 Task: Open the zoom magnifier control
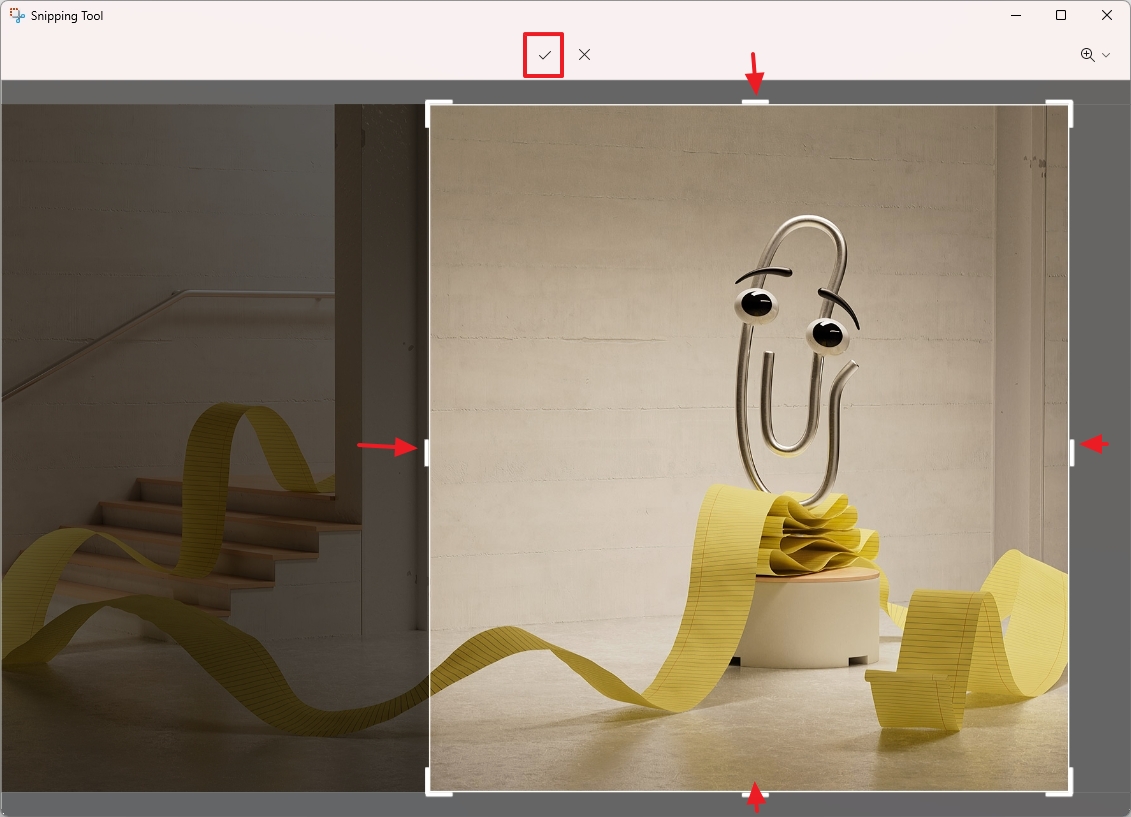pyautogui.click(x=1088, y=55)
